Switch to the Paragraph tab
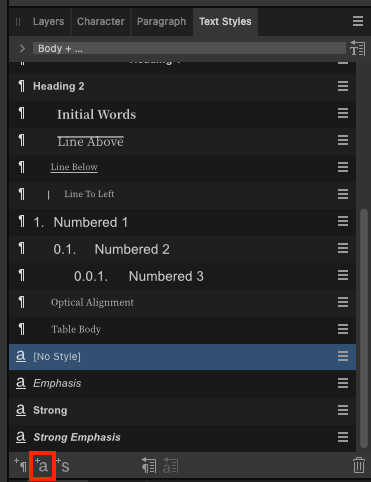 (162, 22)
